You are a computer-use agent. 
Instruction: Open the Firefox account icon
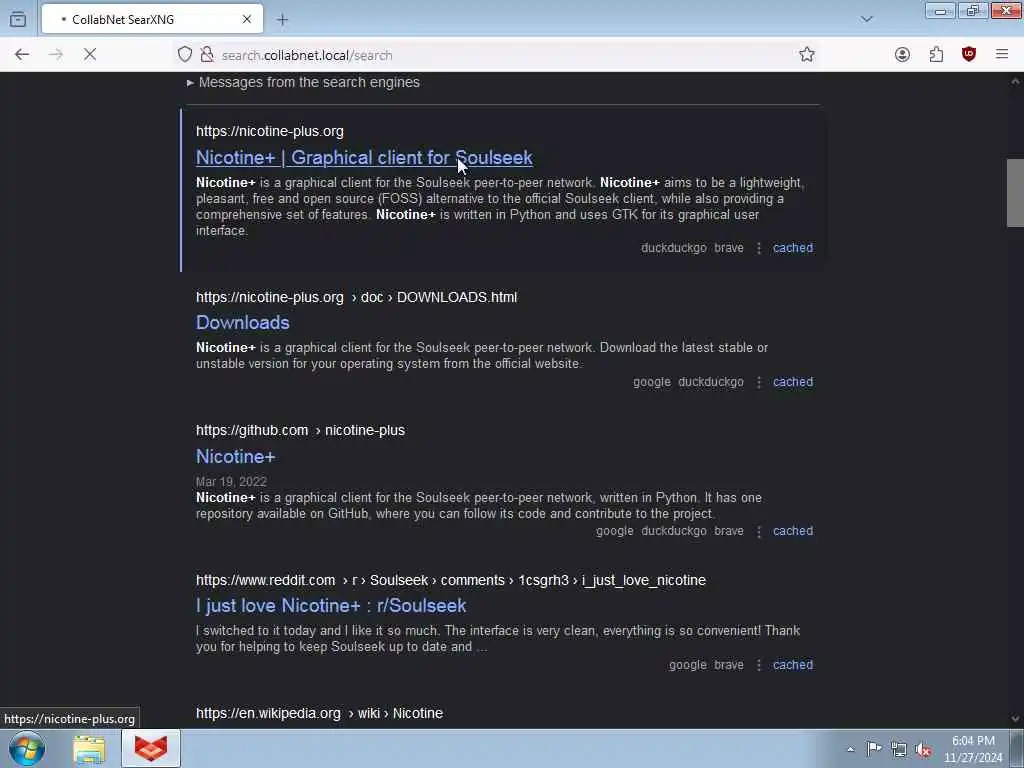(902, 55)
